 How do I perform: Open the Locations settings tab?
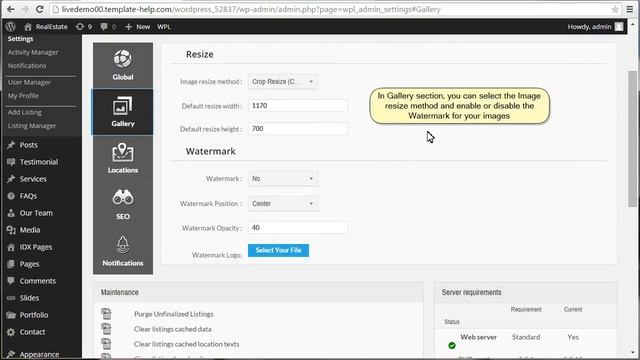(123, 158)
